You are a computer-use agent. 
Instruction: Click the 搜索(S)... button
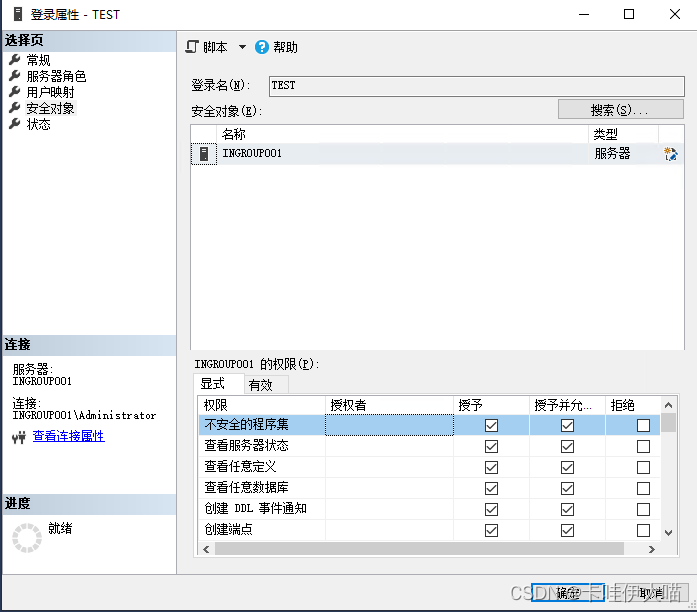click(621, 109)
